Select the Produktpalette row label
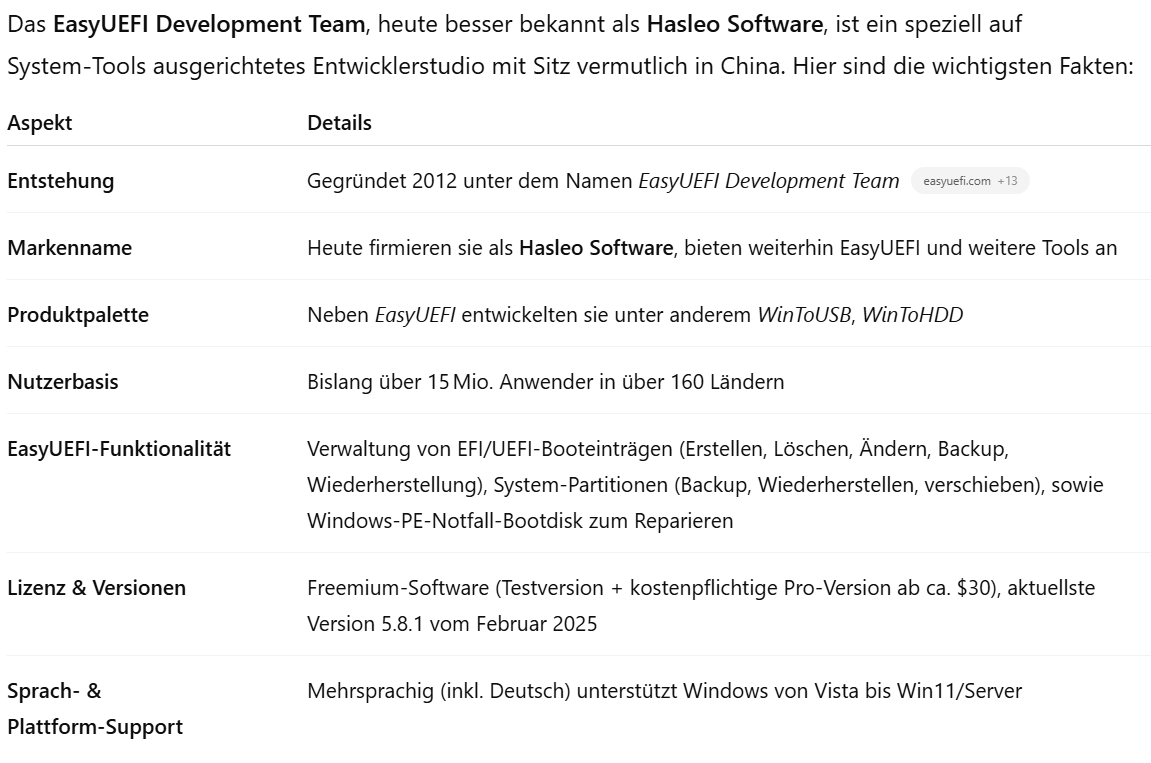1151x763 pixels. [x=78, y=314]
